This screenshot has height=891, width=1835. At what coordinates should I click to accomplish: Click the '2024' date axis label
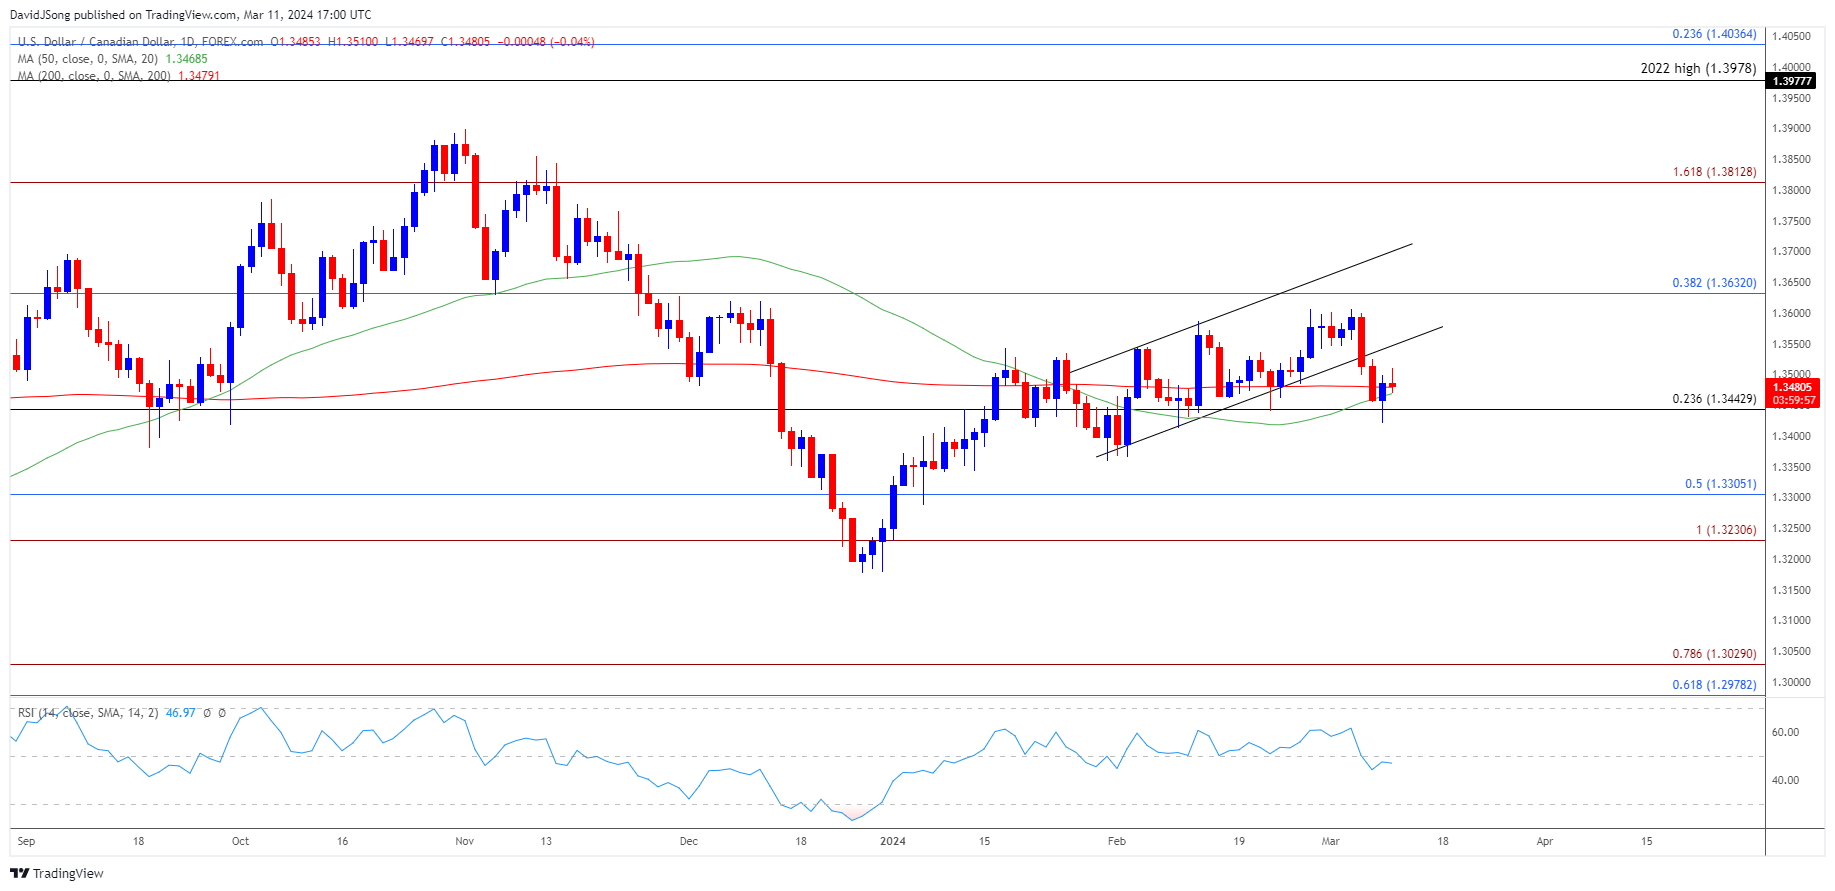point(892,841)
